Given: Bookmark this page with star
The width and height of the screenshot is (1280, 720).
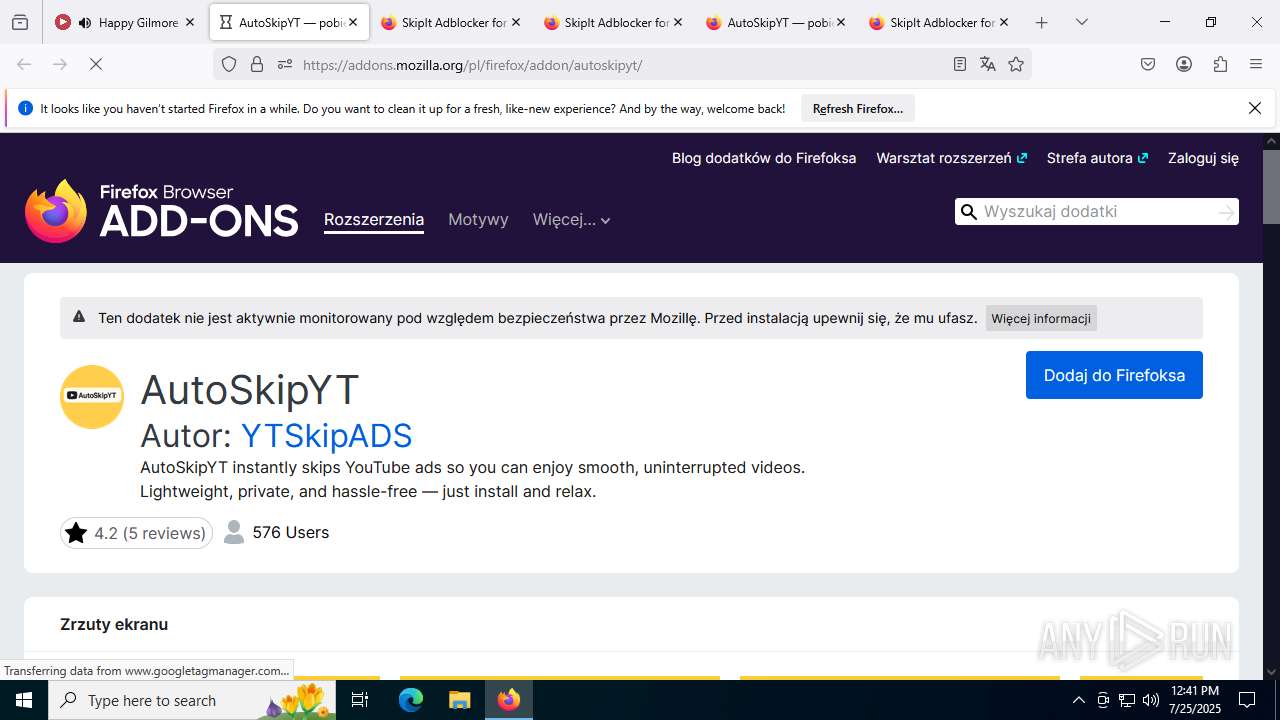Looking at the screenshot, I should pyautogui.click(x=1016, y=64).
